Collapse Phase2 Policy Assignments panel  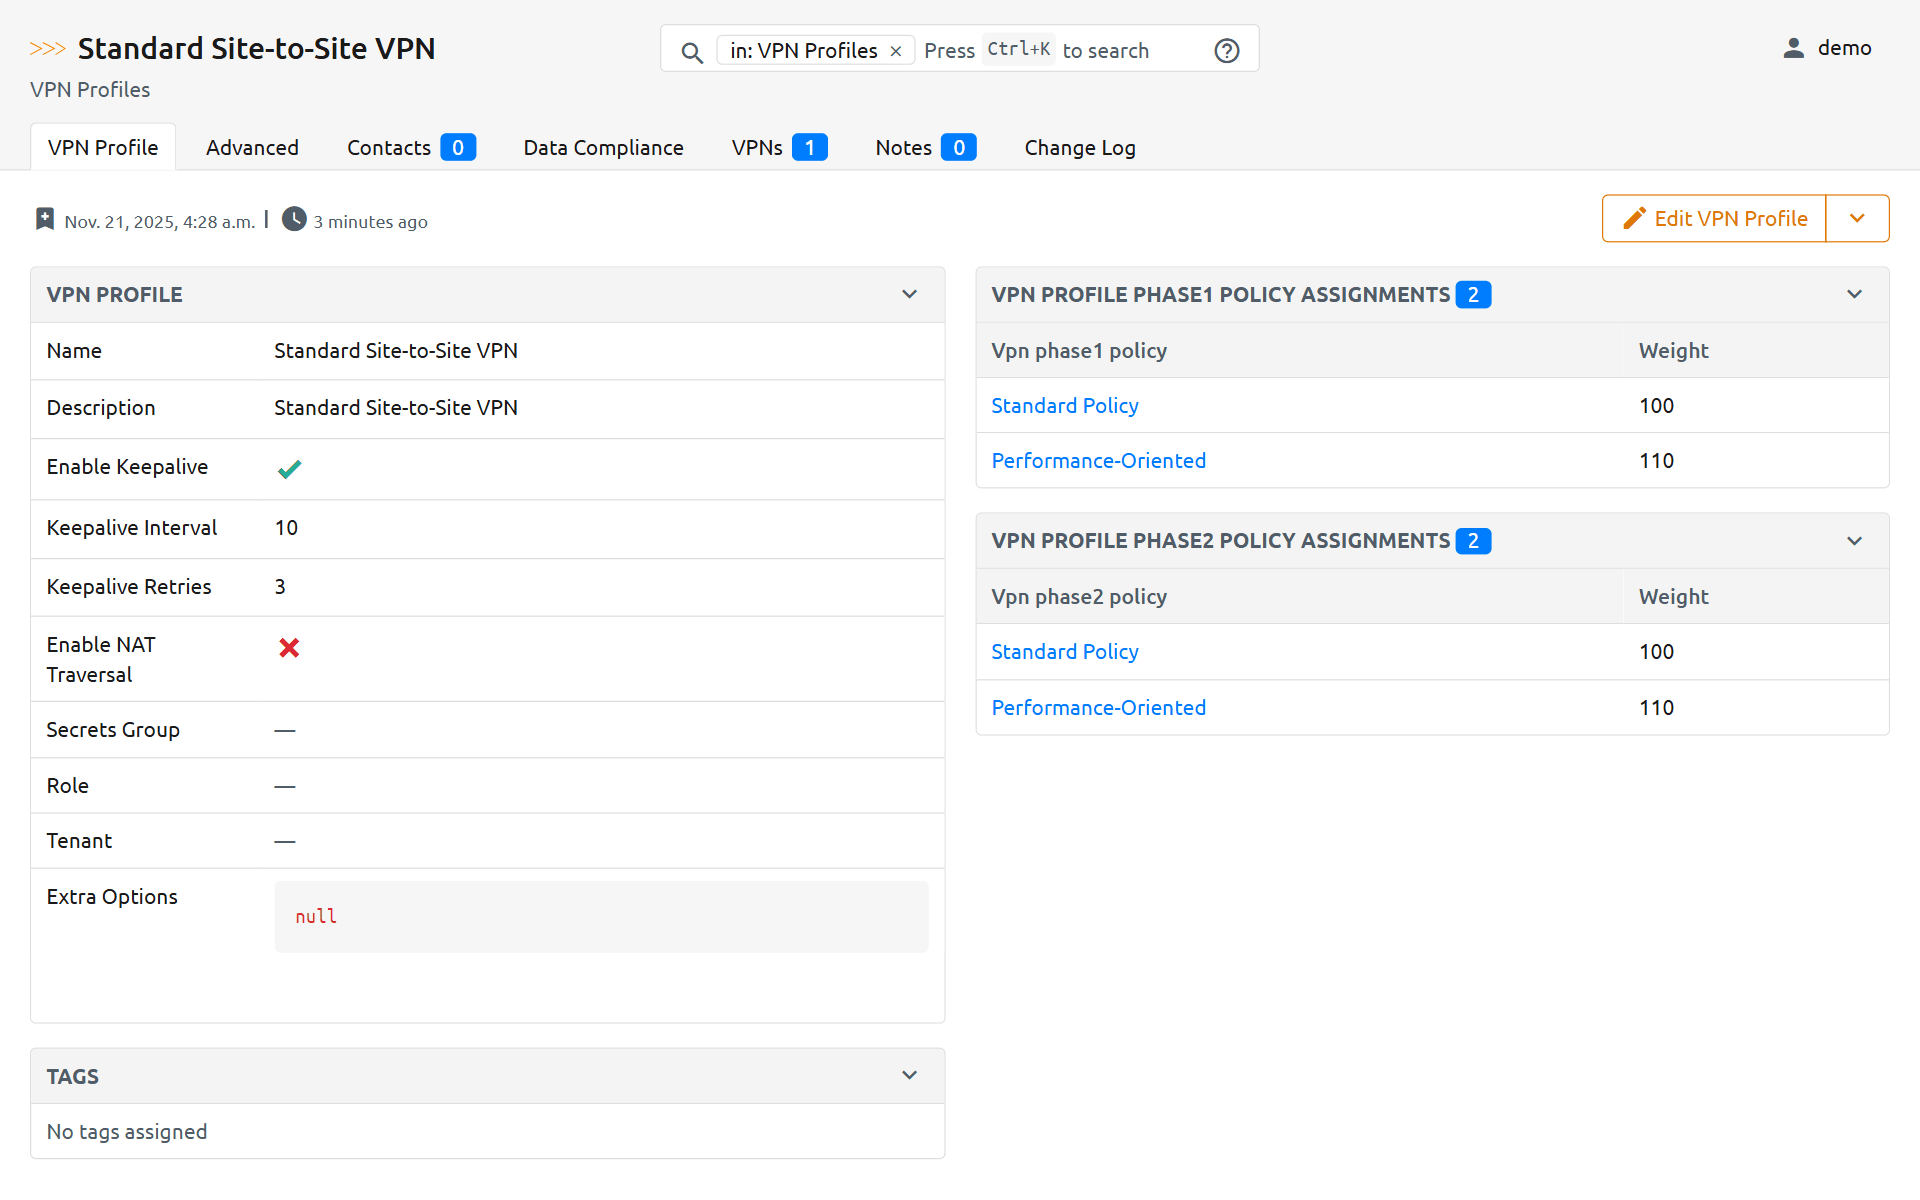1854,541
